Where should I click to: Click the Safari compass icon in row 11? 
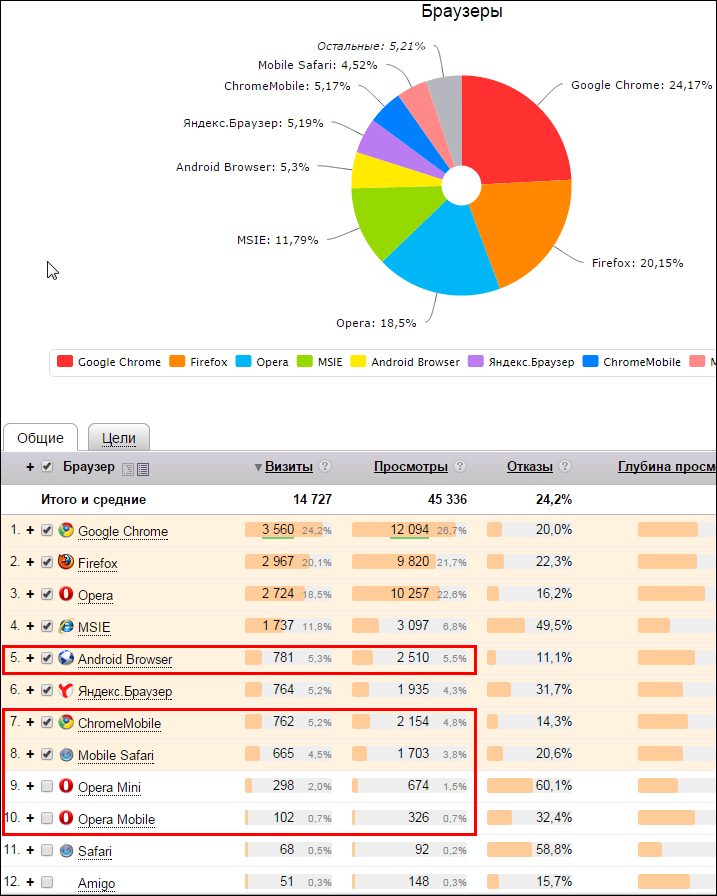[x=66, y=851]
